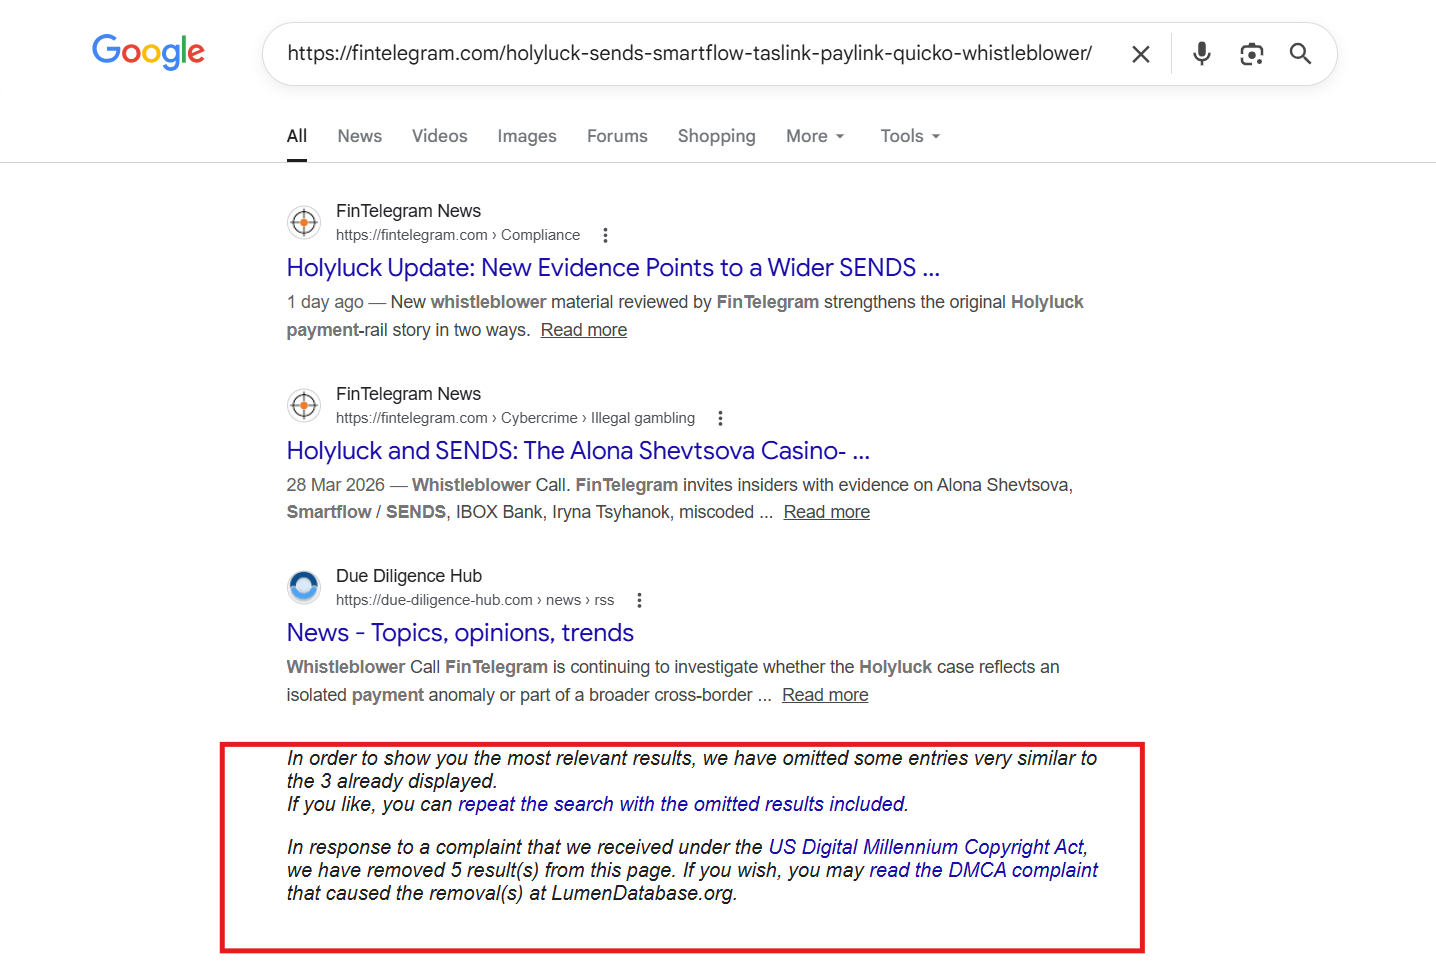Open Google Lens image search
1436x973 pixels.
tap(1251, 54)
